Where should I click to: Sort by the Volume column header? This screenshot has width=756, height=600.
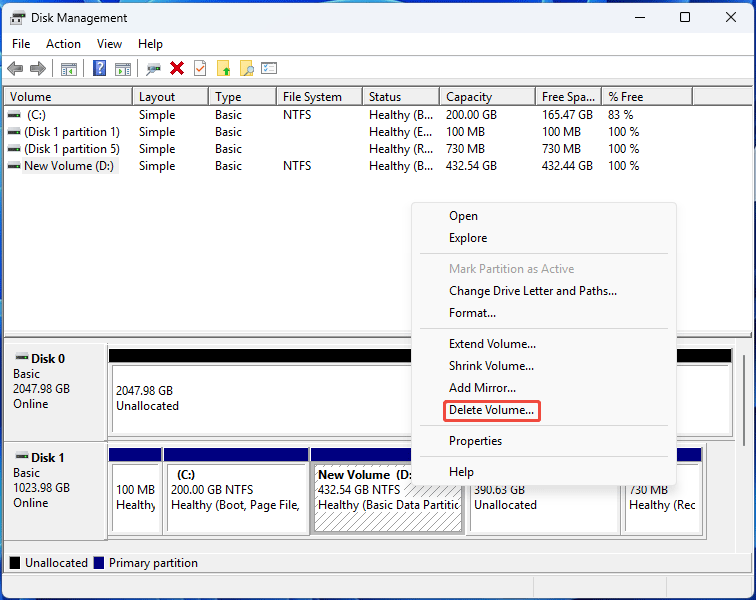tap(68, 97)
